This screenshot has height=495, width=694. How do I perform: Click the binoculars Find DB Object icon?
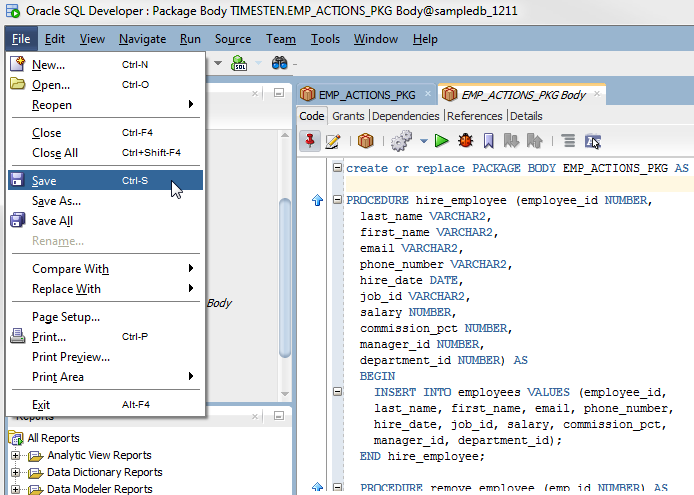(279, 64)
